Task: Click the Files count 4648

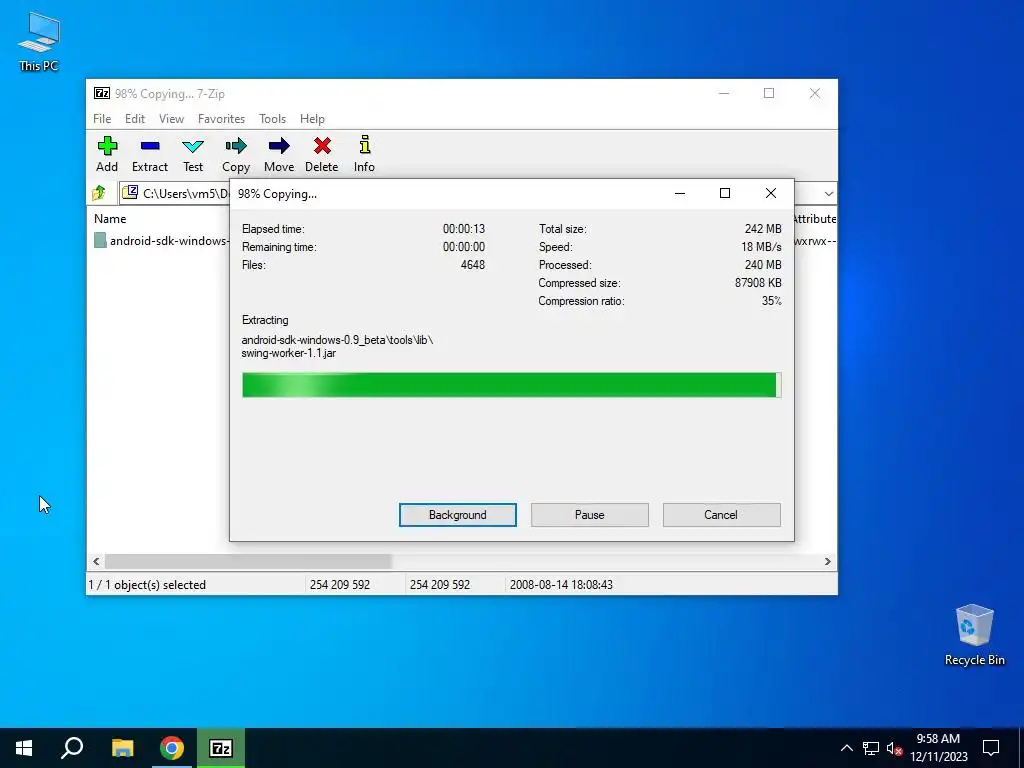Action: [x=473, y=265]
